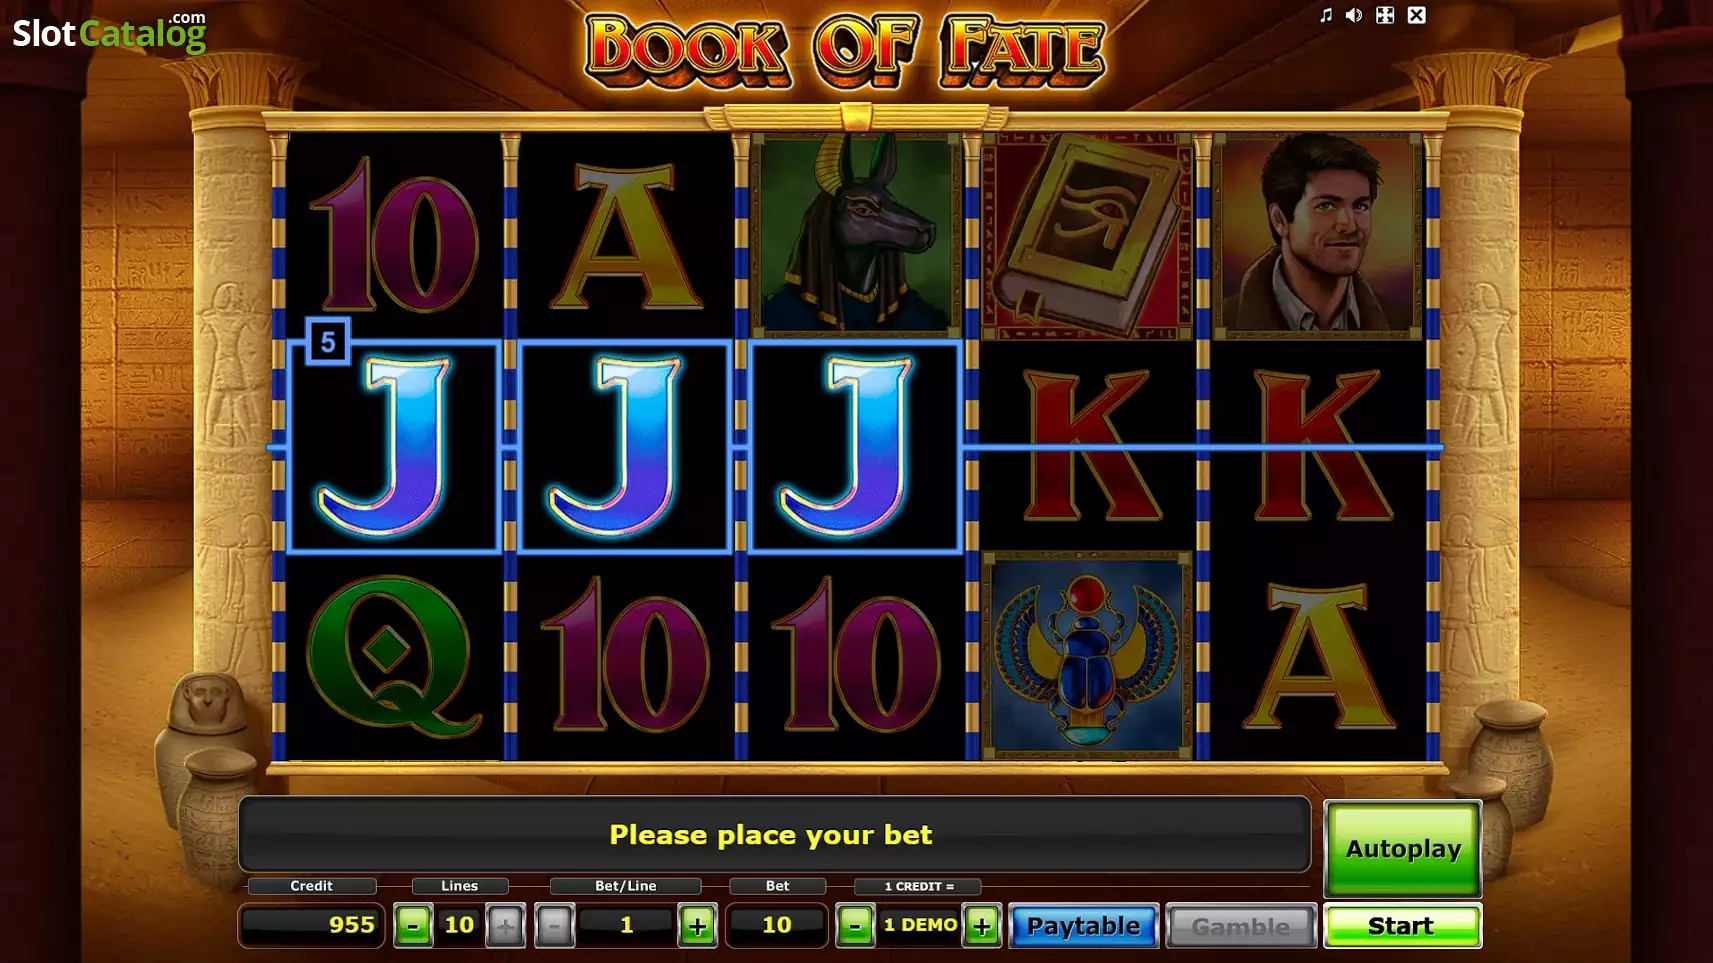Click the Anubis symbol on reel three
The height and width of the screenshot is (963, 1713).
click(856, 234)
